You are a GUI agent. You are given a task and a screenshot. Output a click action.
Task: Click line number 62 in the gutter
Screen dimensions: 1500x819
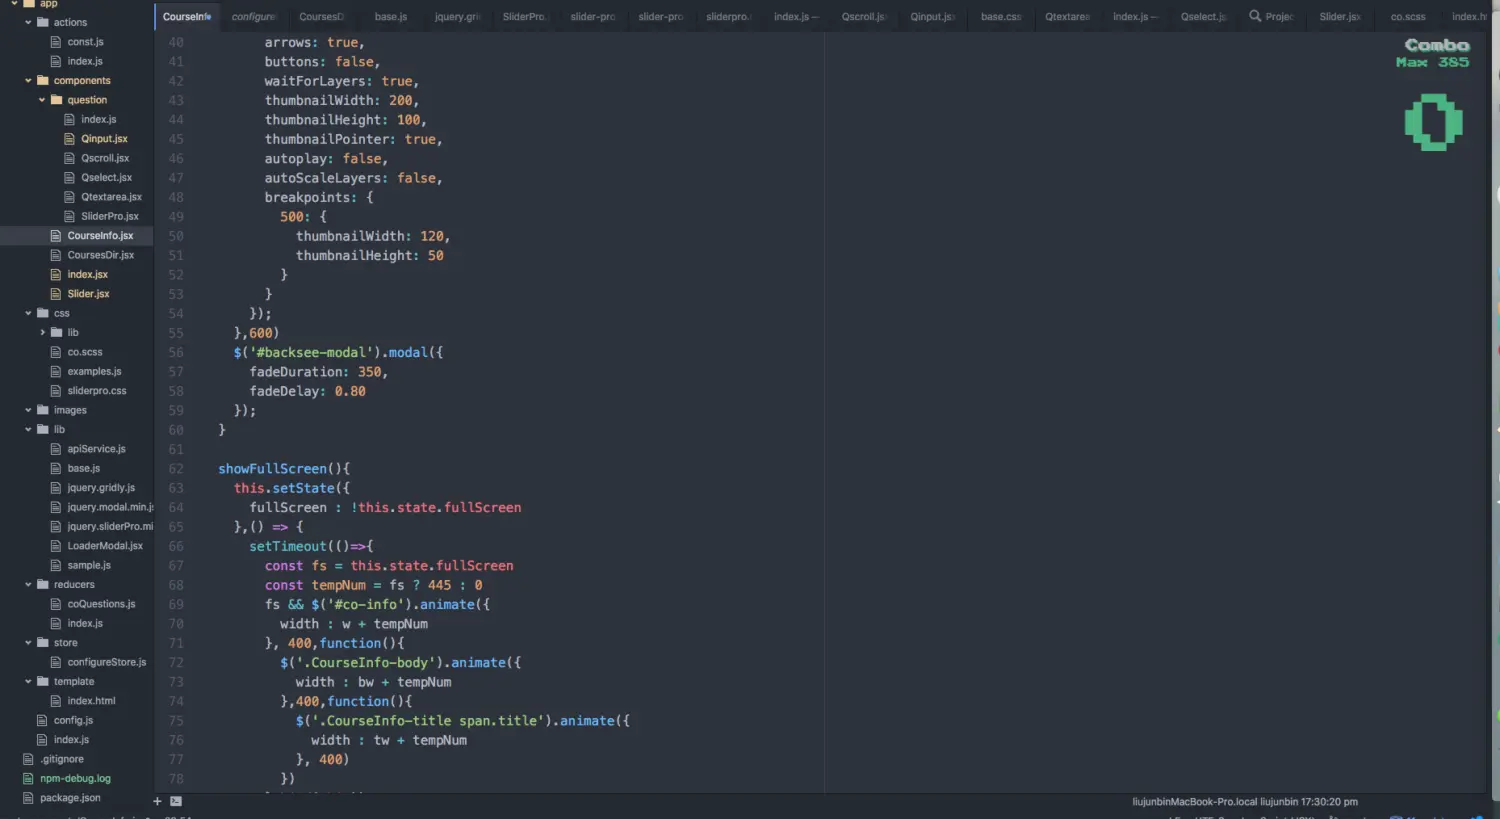176,469
